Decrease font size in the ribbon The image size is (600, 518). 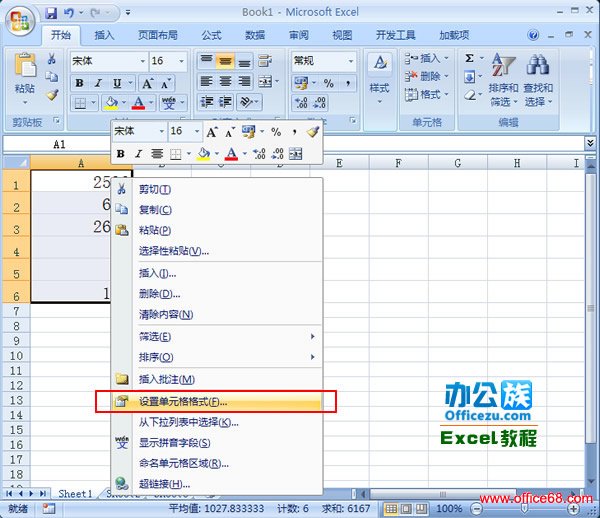[x=166, y=83]
